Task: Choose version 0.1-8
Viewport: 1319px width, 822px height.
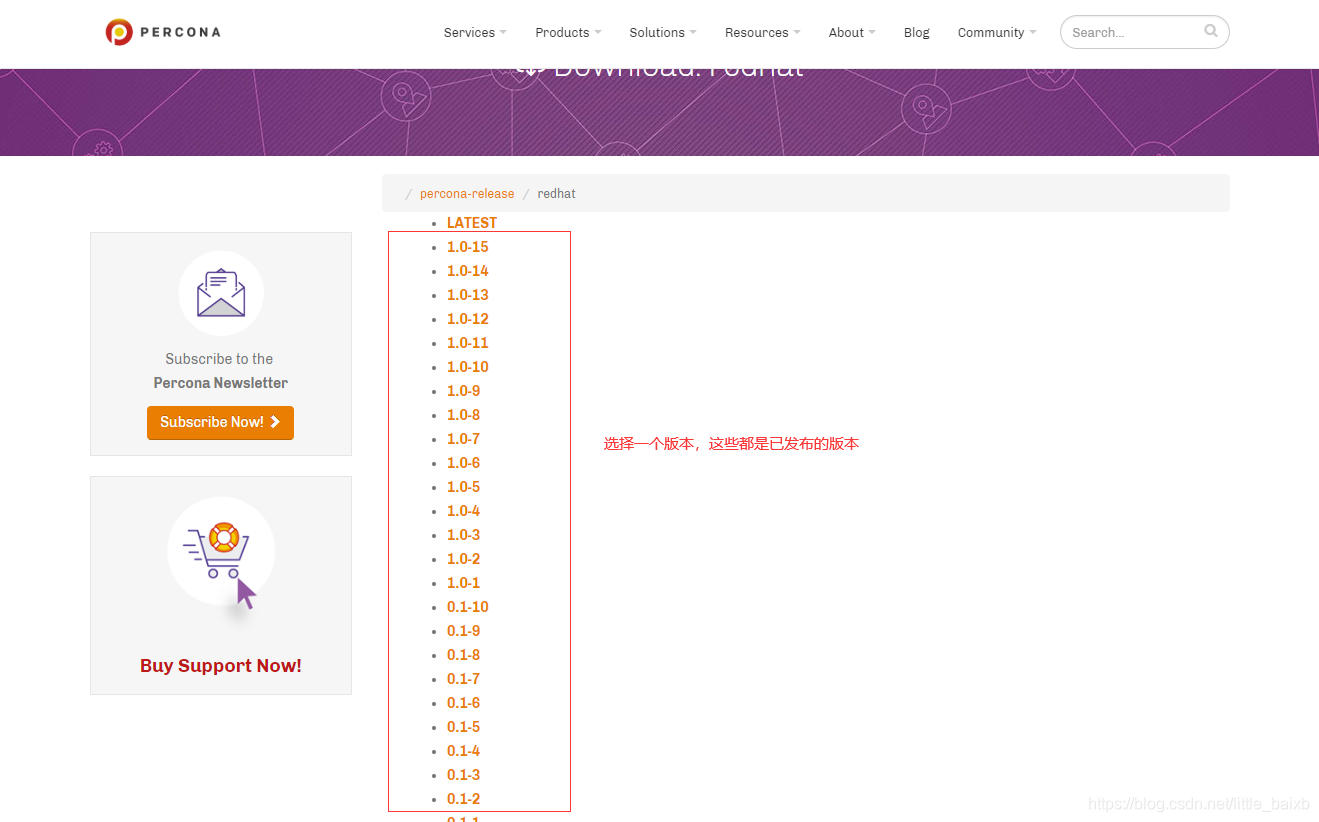Action: tap(464, 655)
